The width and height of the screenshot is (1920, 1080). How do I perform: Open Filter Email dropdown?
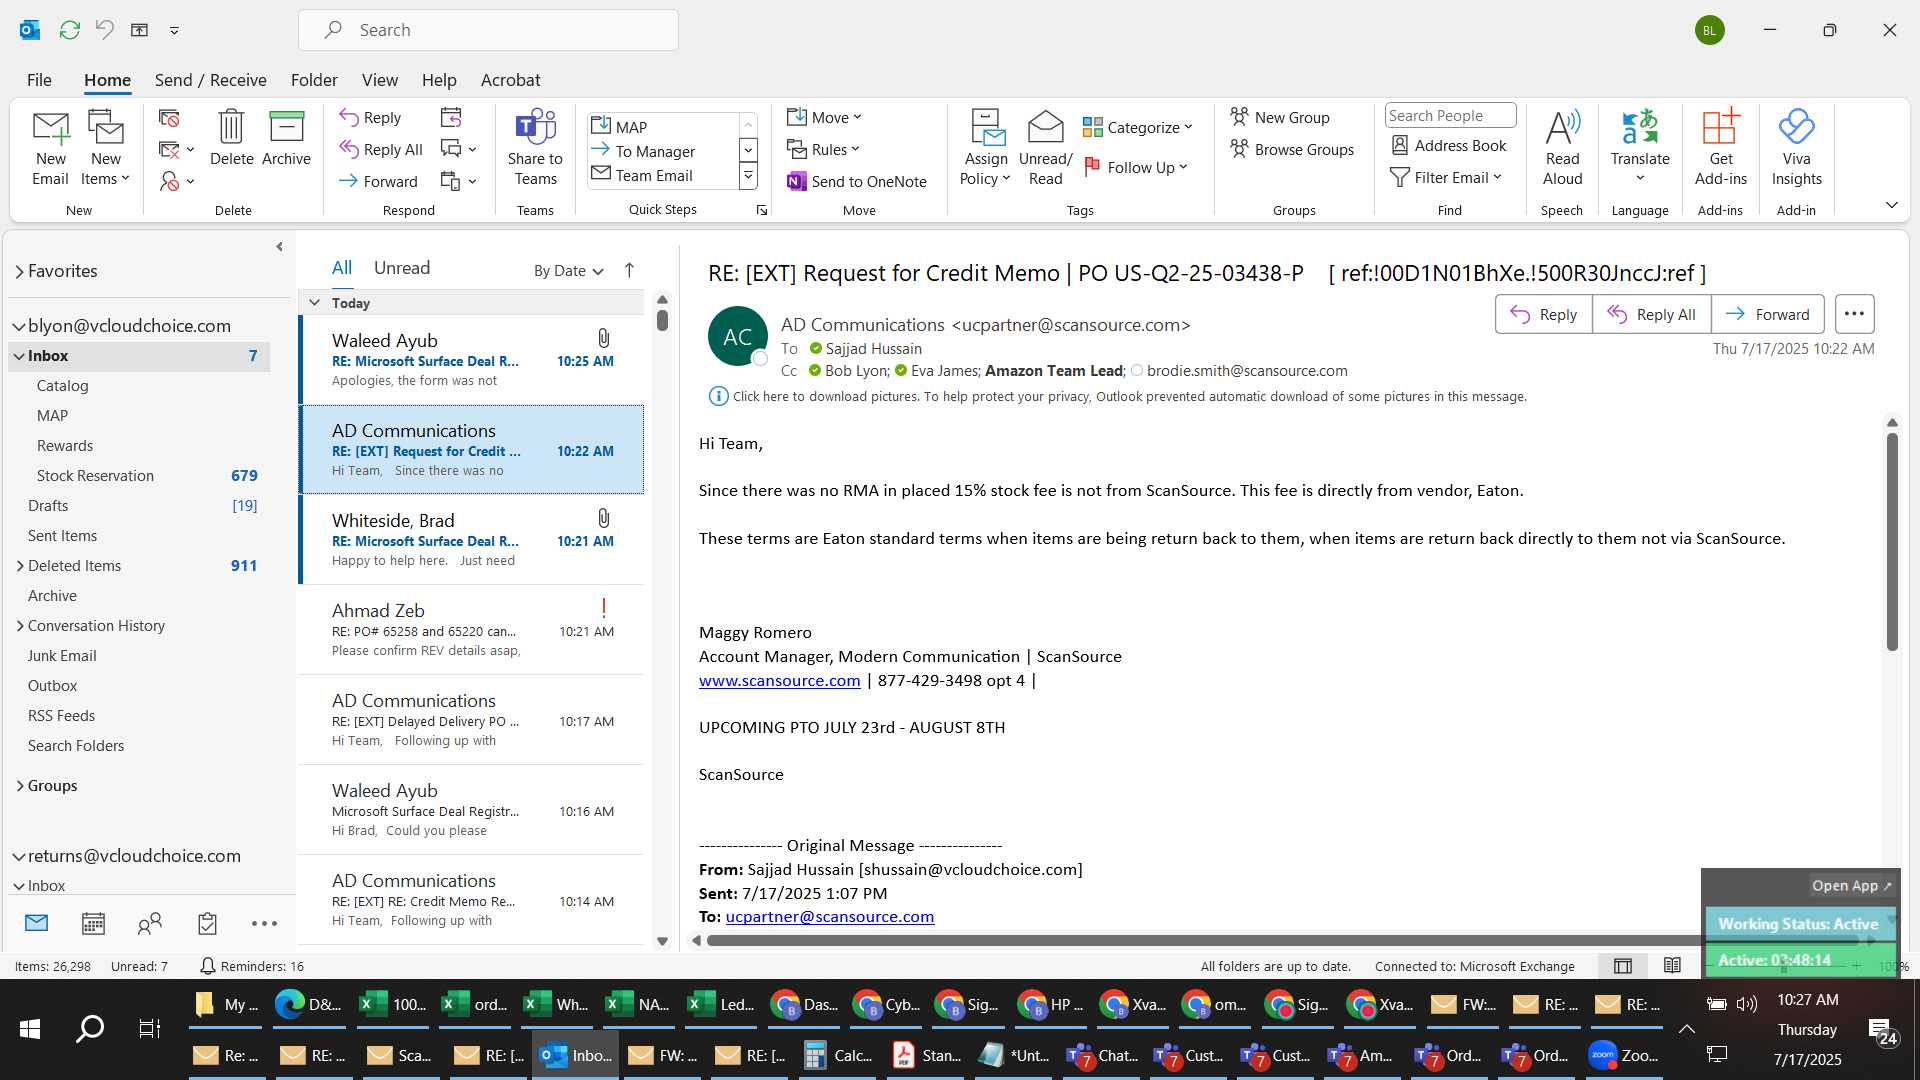(1446, 177)
